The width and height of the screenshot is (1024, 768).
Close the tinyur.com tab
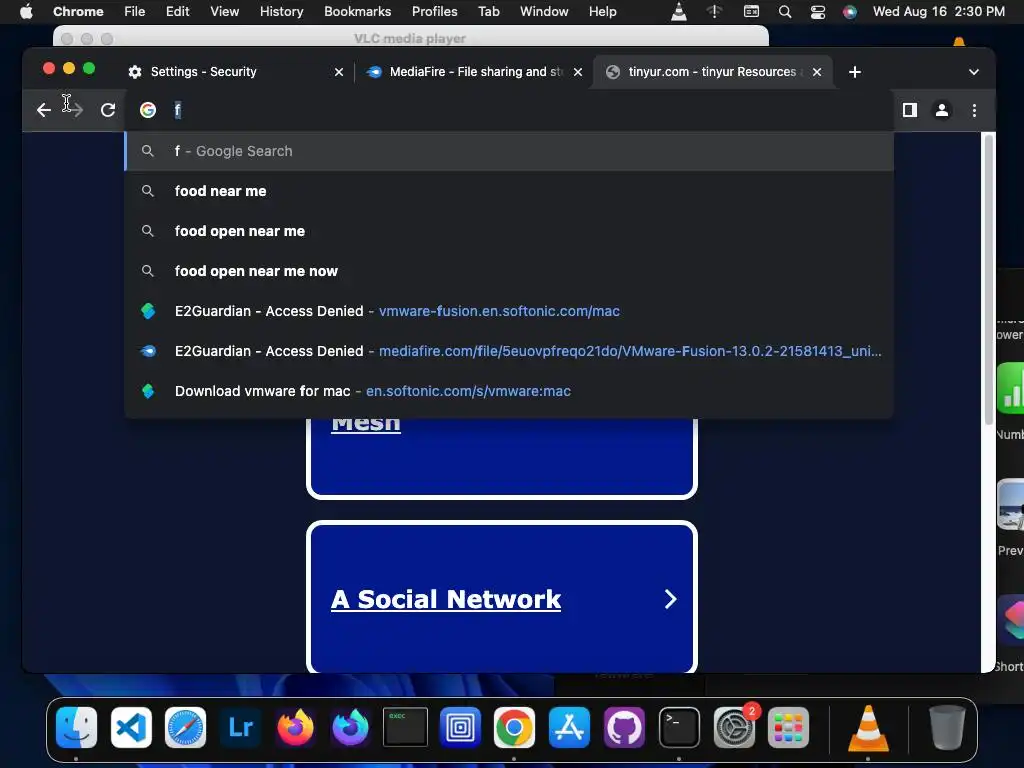816,72
